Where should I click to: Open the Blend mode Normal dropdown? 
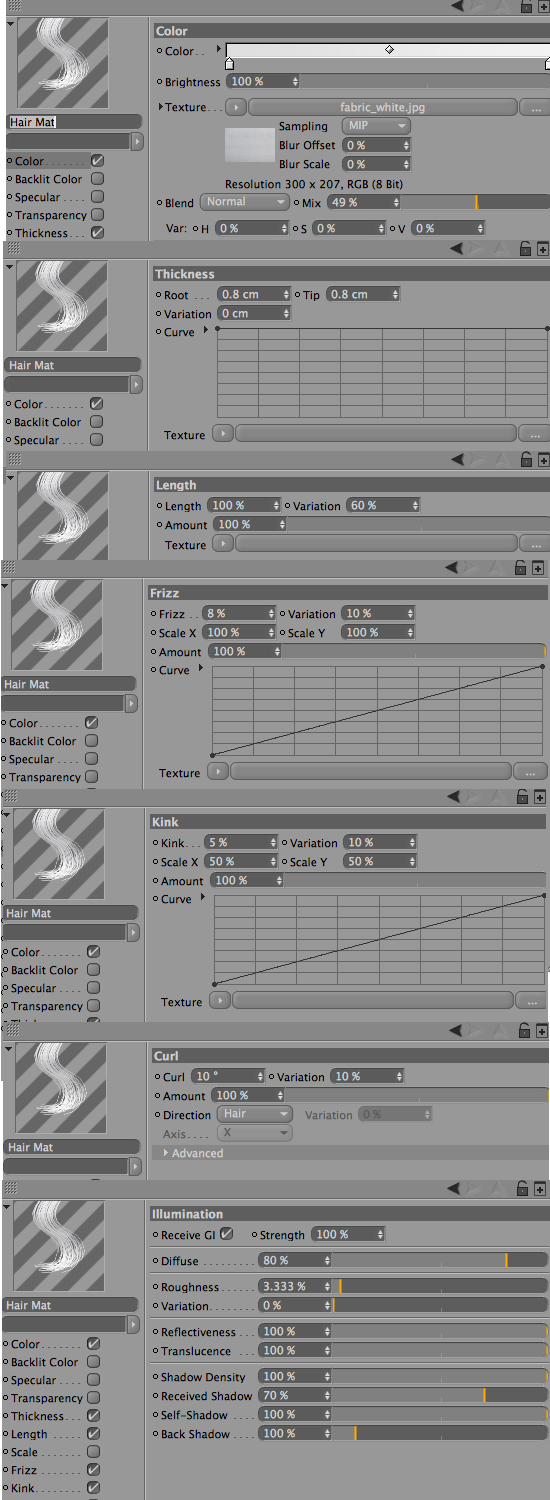(245, 202)
